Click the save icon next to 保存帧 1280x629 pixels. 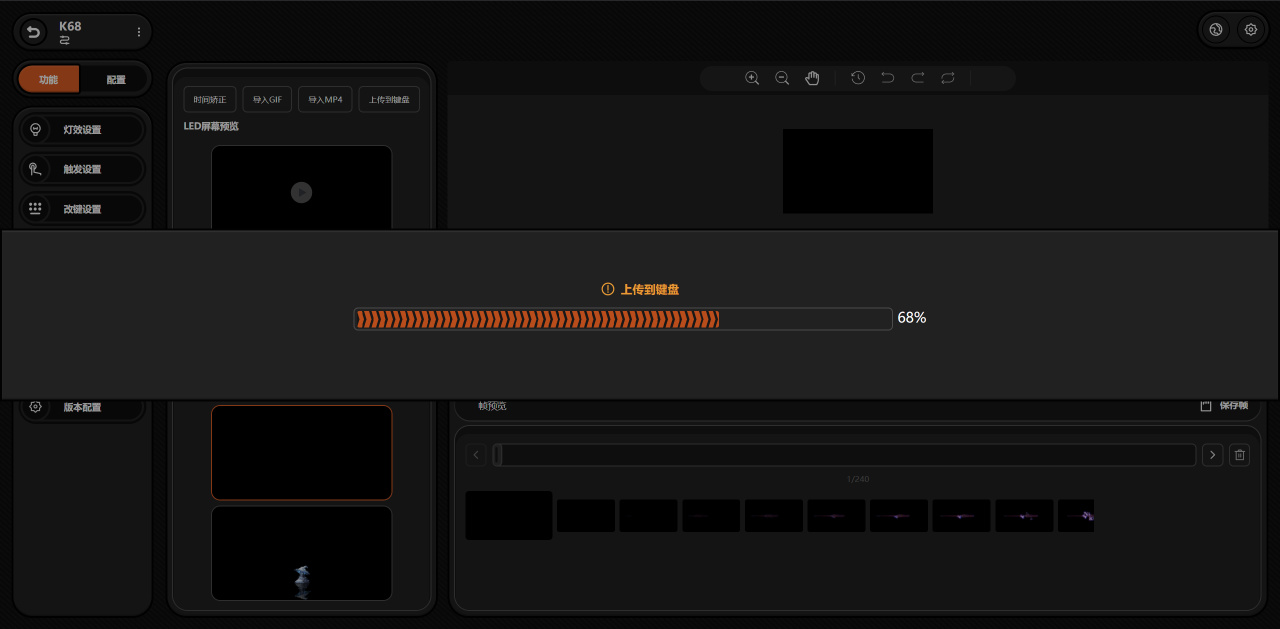click(x=1206, y=406)
